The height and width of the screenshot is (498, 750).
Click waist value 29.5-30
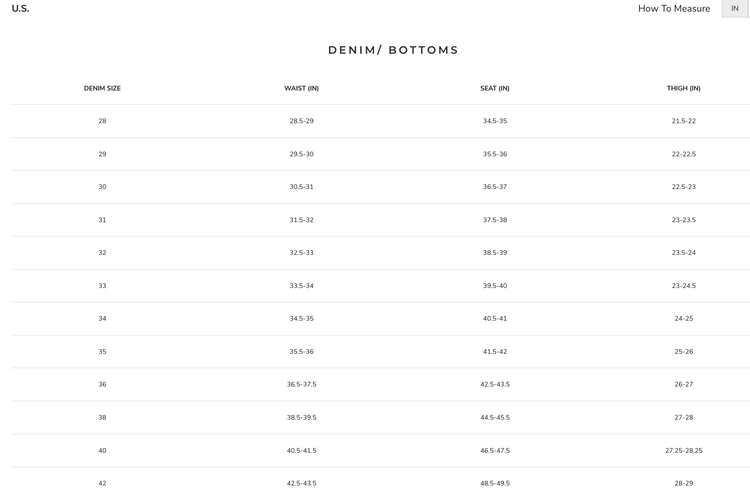click(x=301, y=154)
